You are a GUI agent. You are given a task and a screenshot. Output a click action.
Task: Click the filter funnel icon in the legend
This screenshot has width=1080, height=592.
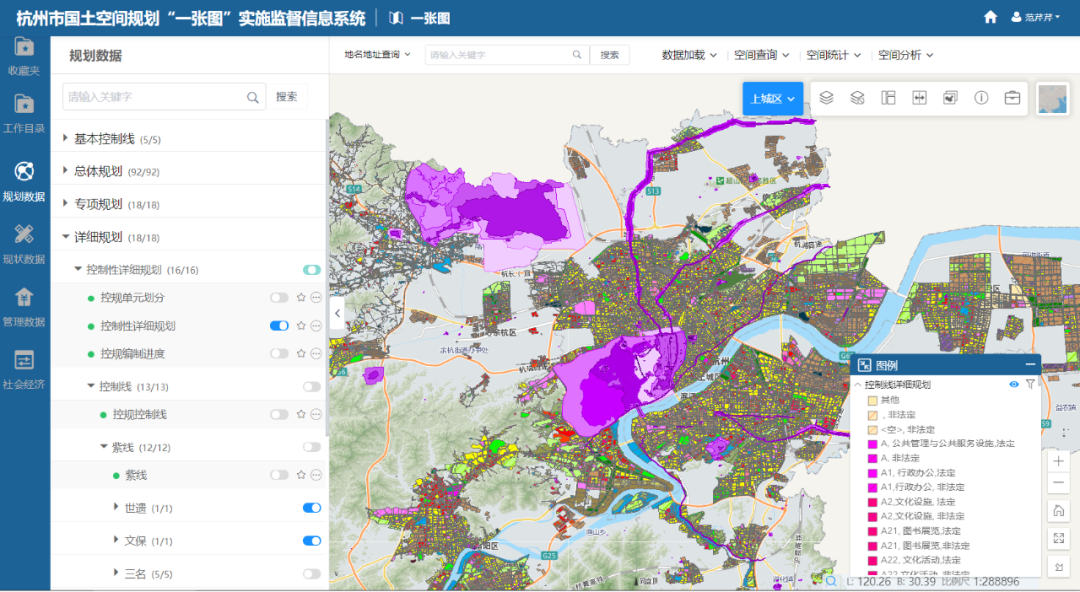pos(1030,384)
